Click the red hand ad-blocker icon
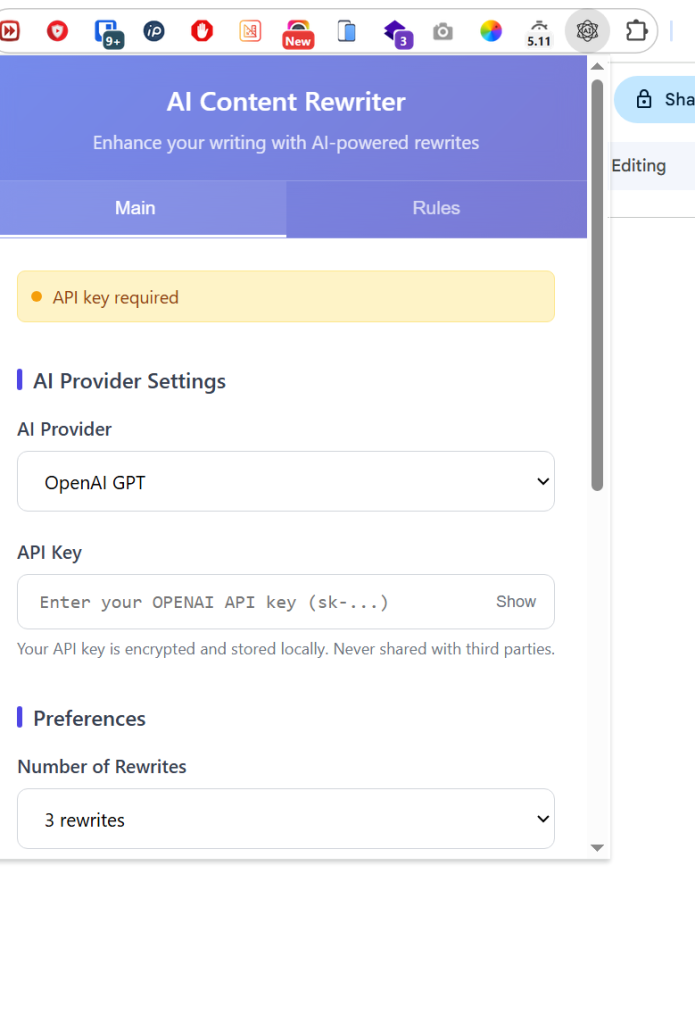This screenshot has width=695, height=1024. pyautogui.click(x=201, y=31)
